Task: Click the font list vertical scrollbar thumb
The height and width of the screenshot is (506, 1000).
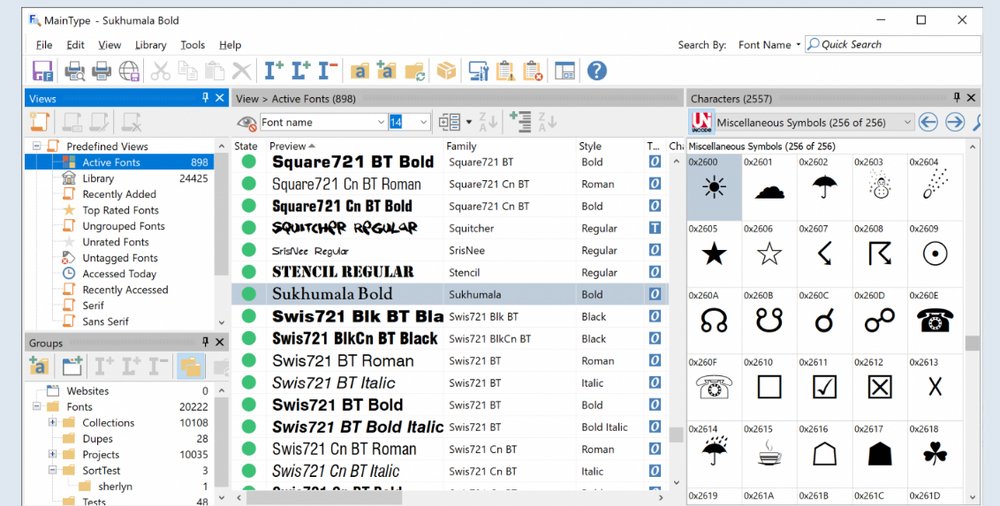Action: pos(676,435)
